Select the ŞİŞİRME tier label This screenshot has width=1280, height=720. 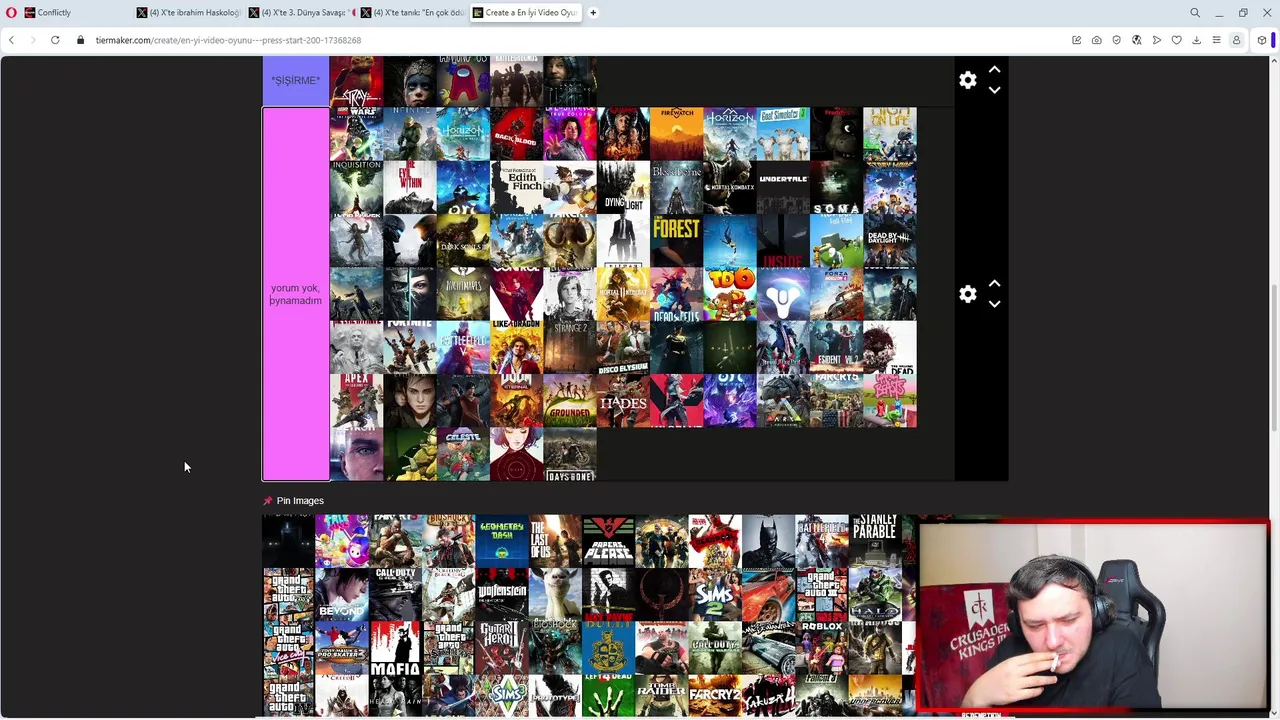point(295,80)
